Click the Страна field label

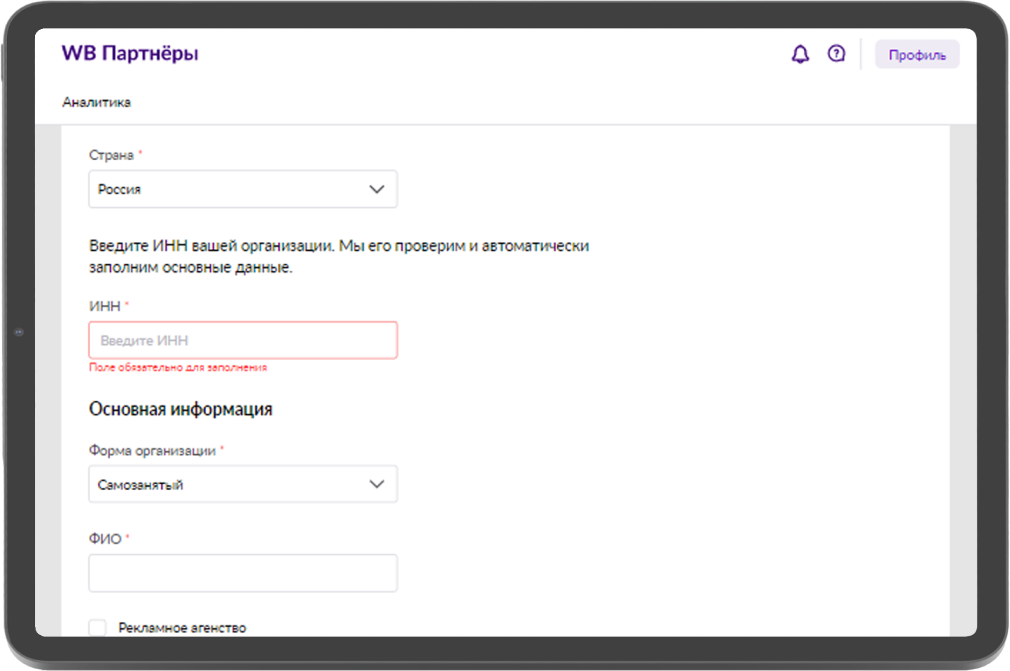(111, 155)
